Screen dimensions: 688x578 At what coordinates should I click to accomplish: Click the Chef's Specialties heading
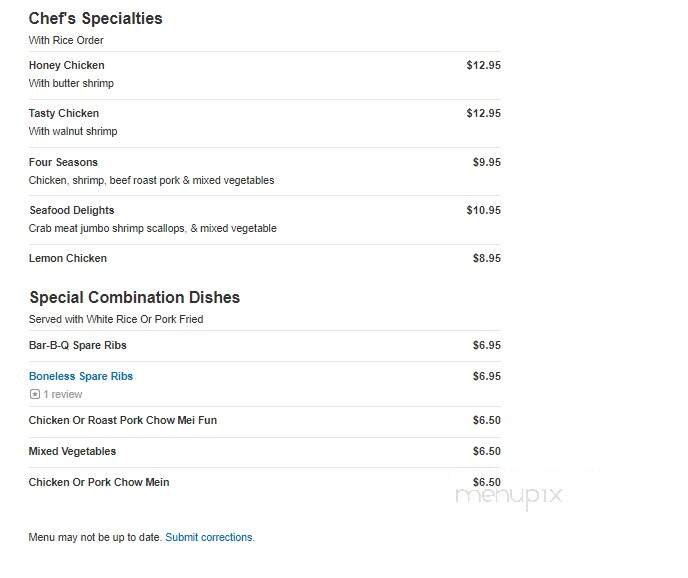pyautogui.click(x=95, y=18)
